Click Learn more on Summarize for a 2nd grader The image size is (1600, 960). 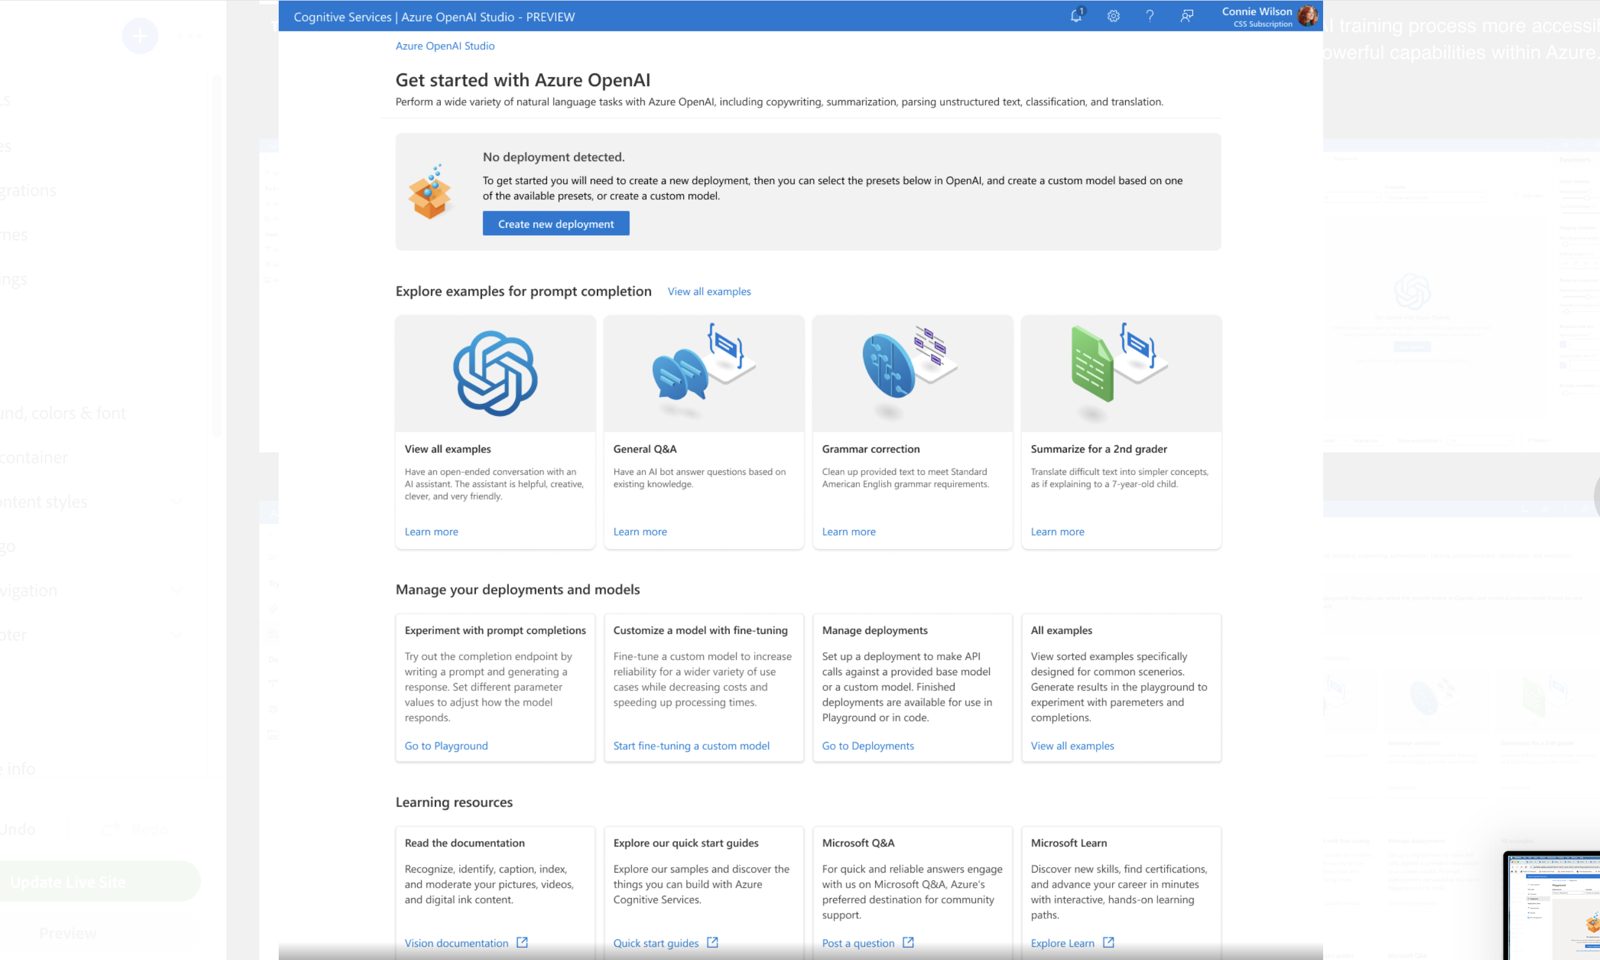click(x=1057, y=532)
